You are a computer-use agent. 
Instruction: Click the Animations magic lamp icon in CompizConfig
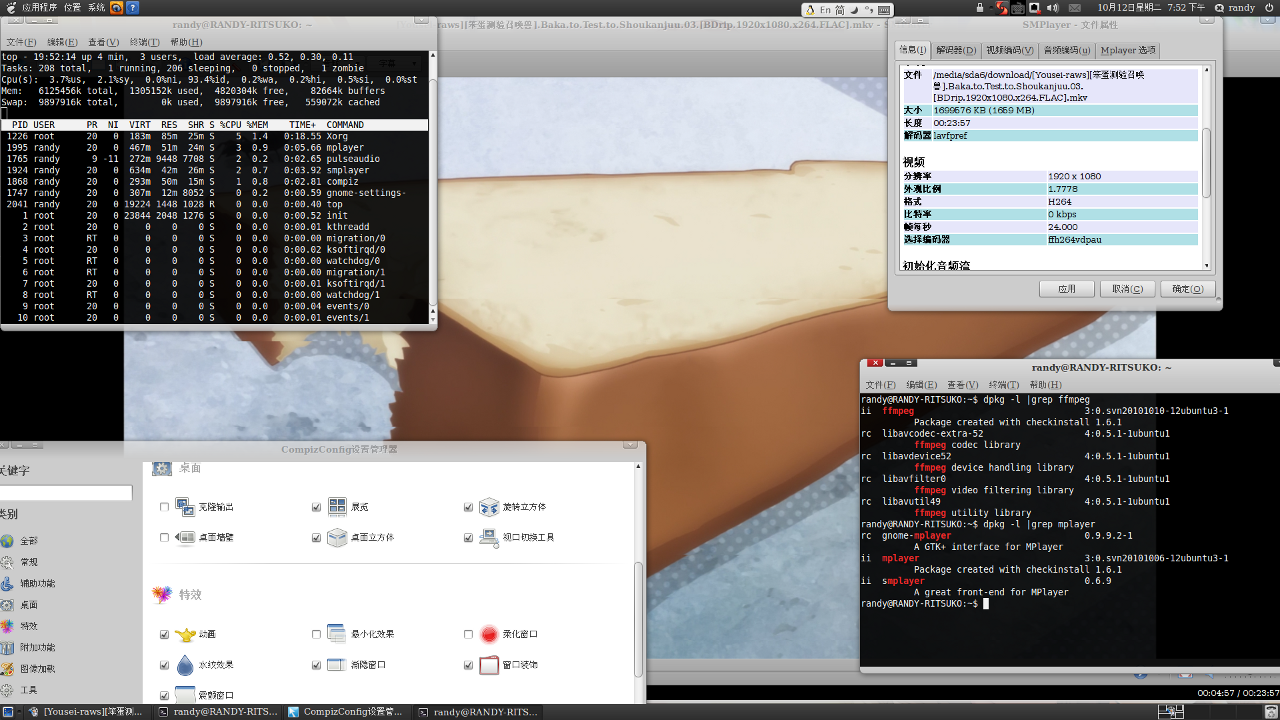185,634
